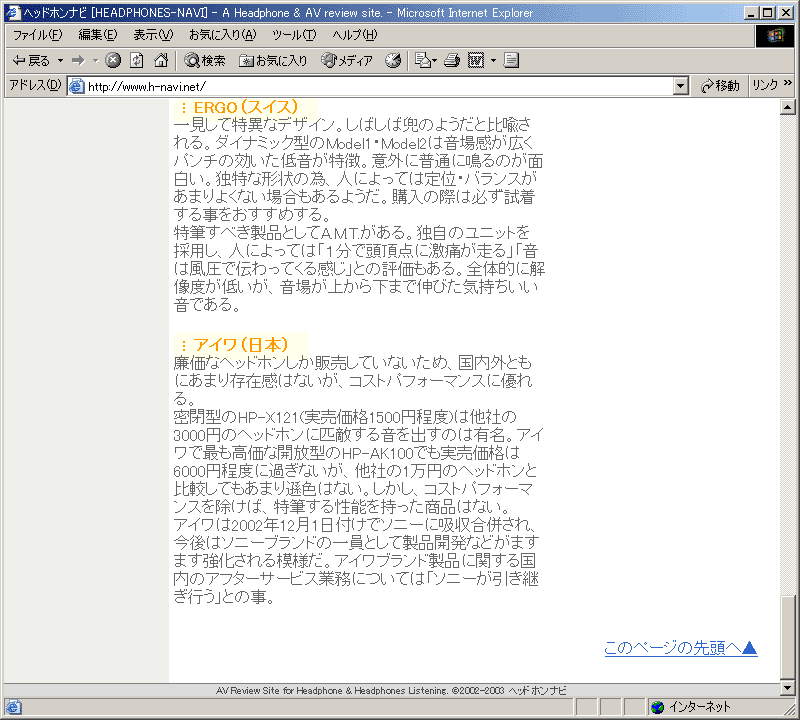
Task: Click the vertical scrollbar down arrow
Action: [x=788, y=688]
